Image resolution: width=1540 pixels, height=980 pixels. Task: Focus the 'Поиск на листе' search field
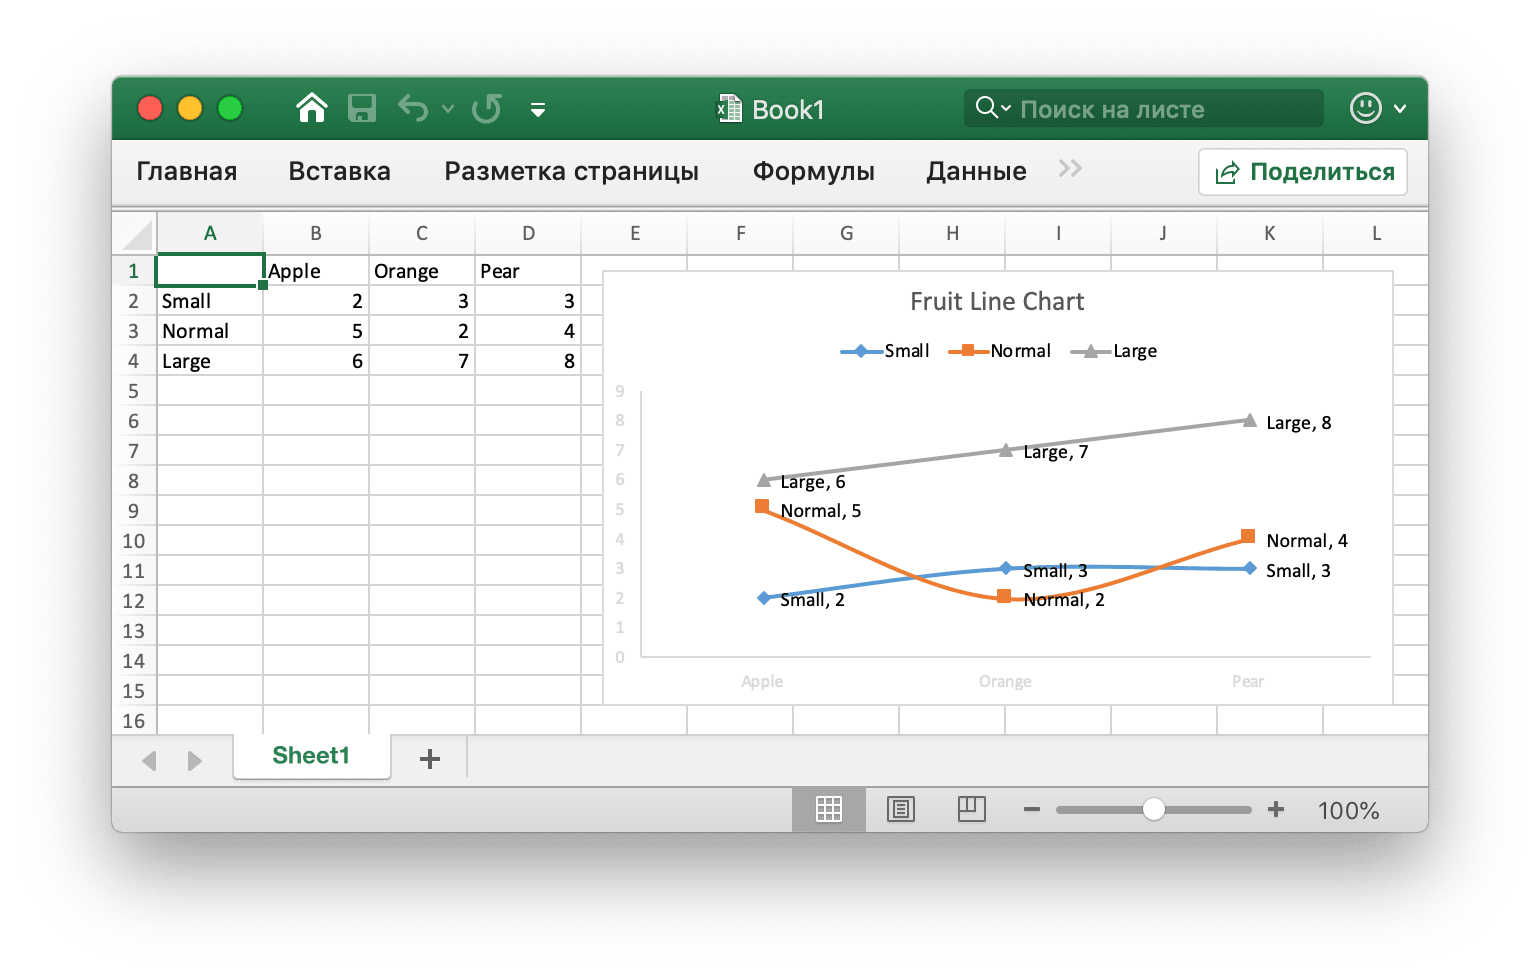coord(1144,108)
